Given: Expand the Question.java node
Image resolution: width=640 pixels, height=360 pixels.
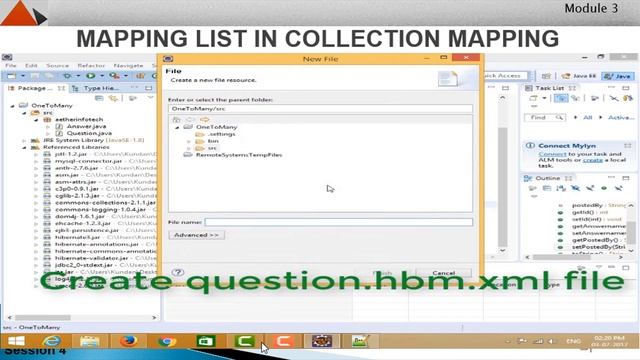Looking at the screenshot, I should click(48, 133).
